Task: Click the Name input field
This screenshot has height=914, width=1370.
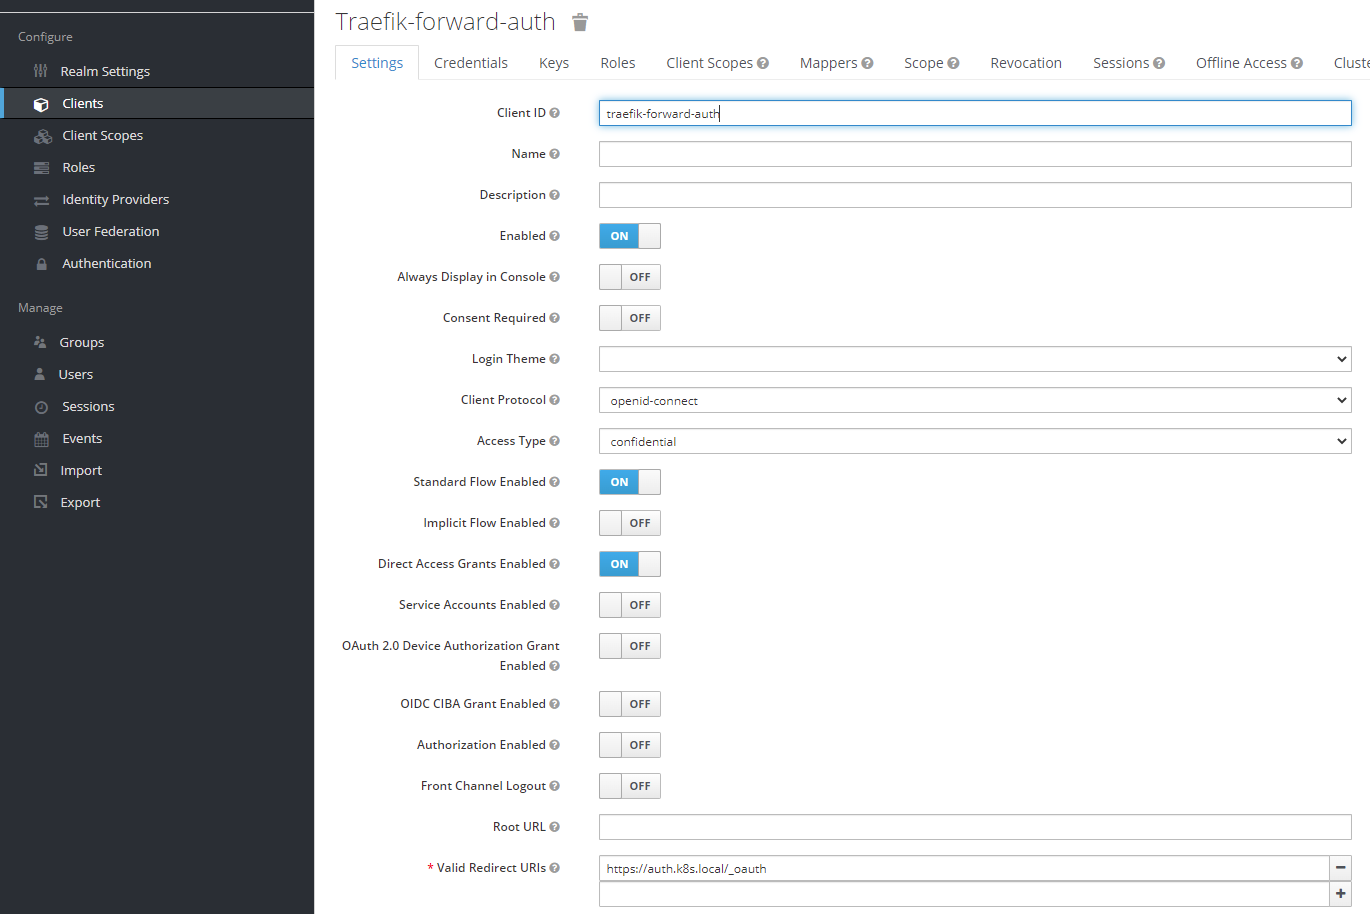Action: [975, 154]
